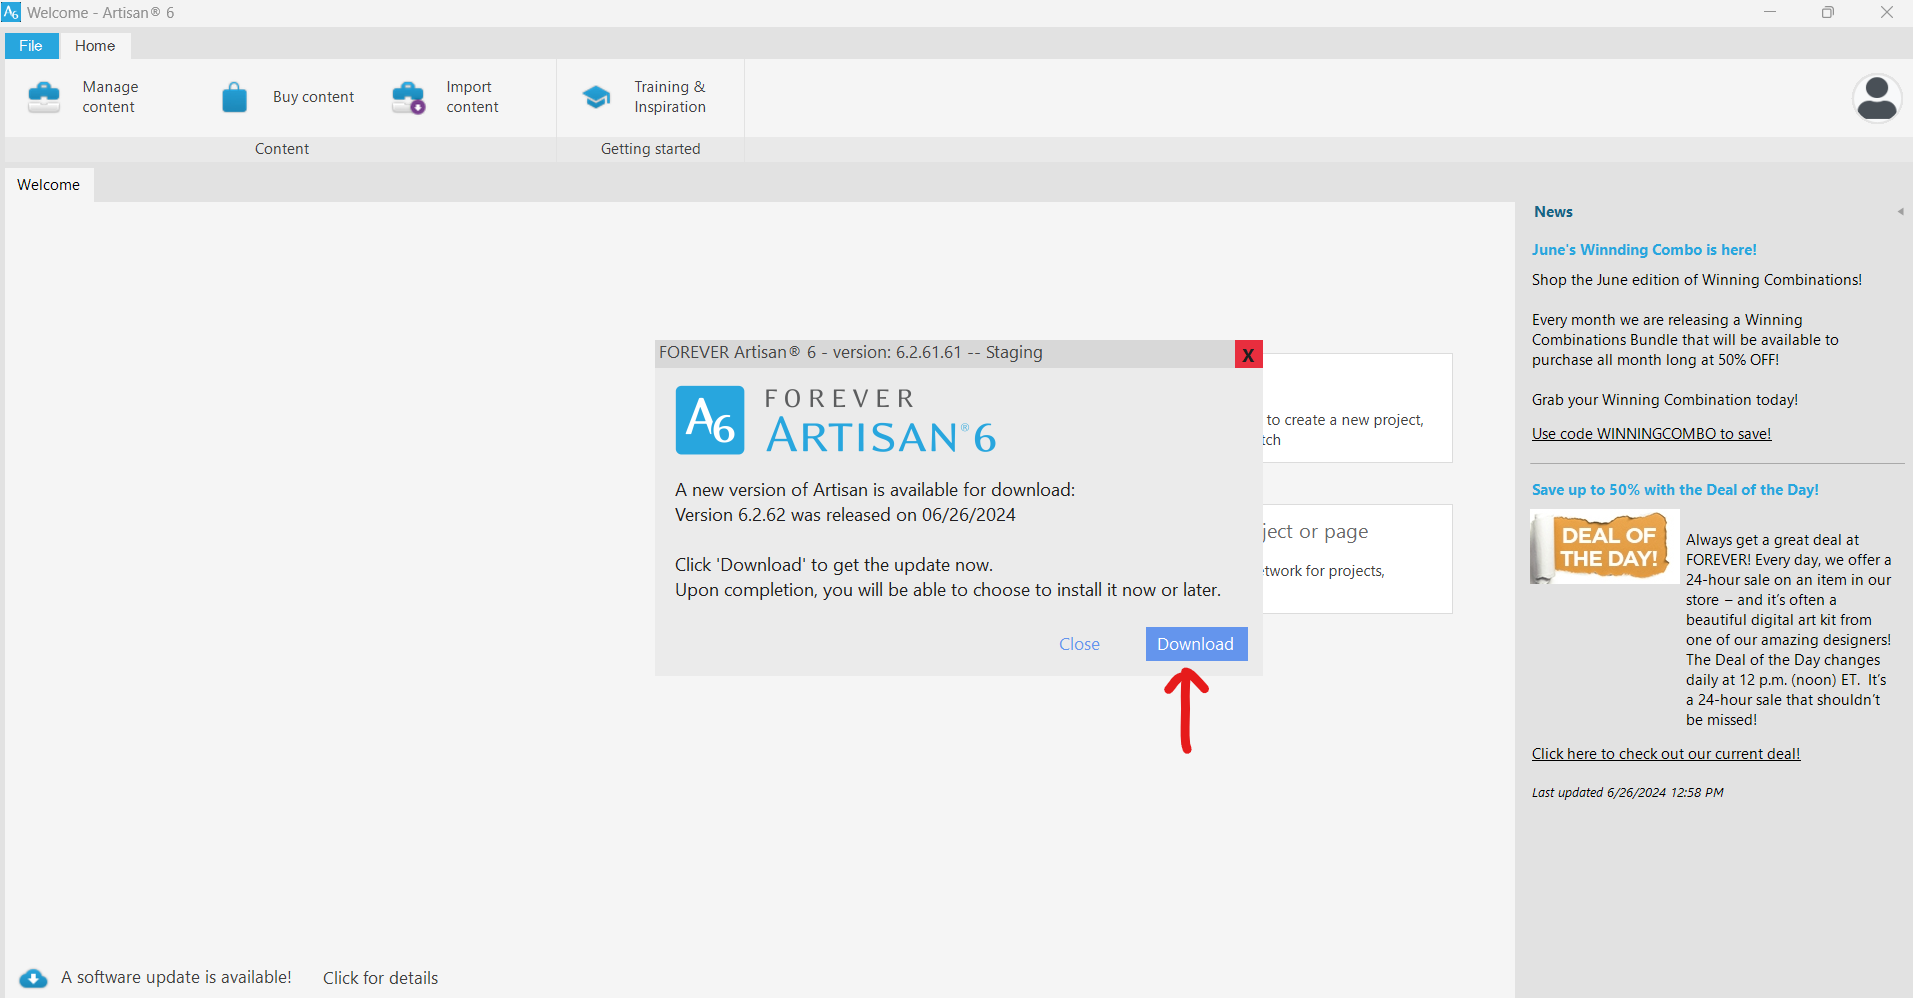Click the 'create a new project' card
Viewport: 1913px width, 998px height.
click(x=1357, y=408)
